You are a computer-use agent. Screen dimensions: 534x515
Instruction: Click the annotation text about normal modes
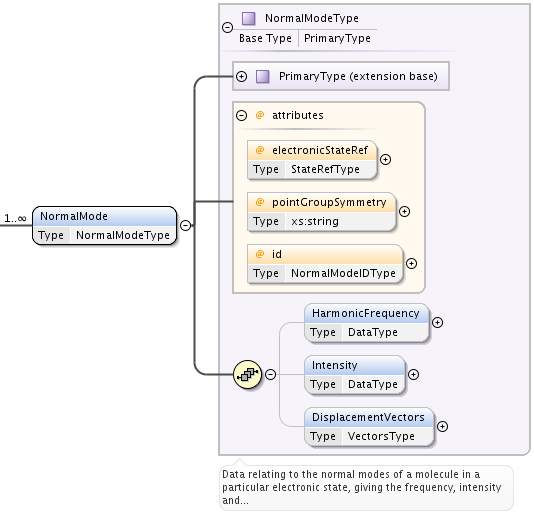361,487
